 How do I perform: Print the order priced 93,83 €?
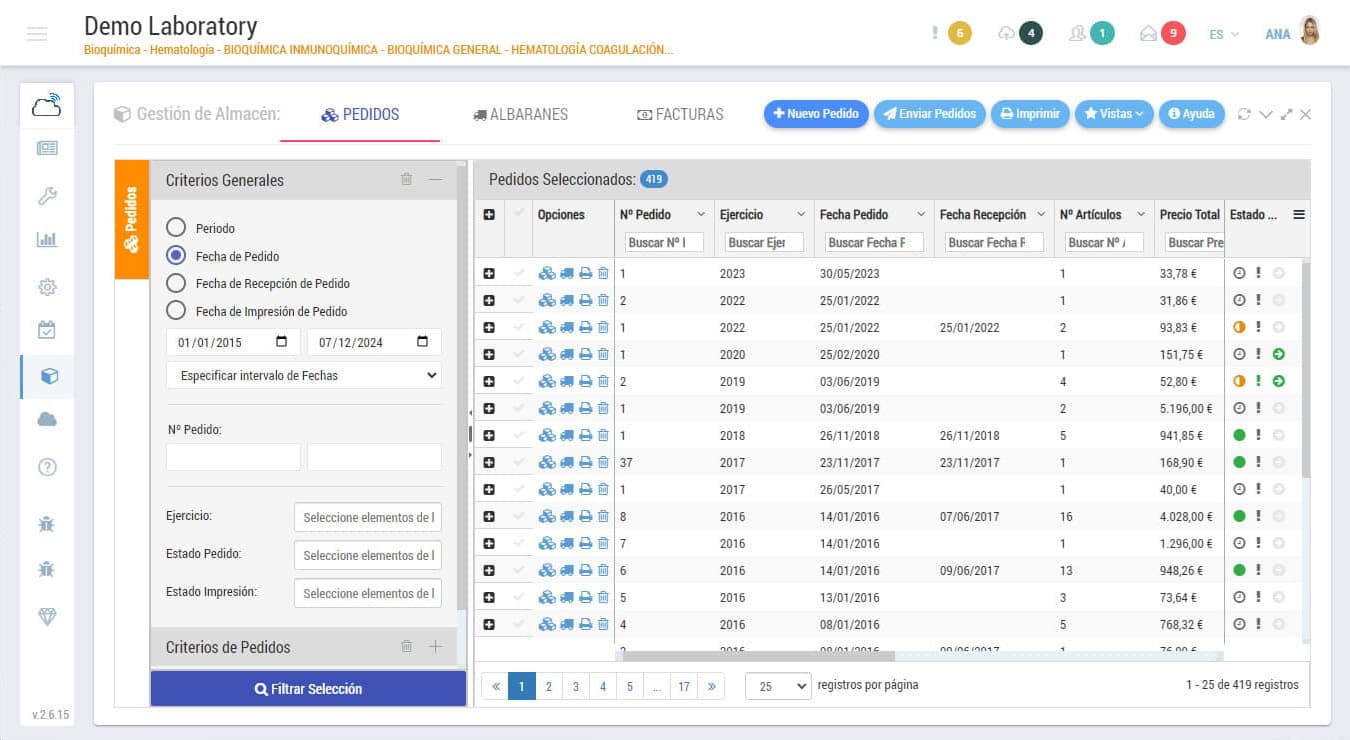click(x=586, y=327)
